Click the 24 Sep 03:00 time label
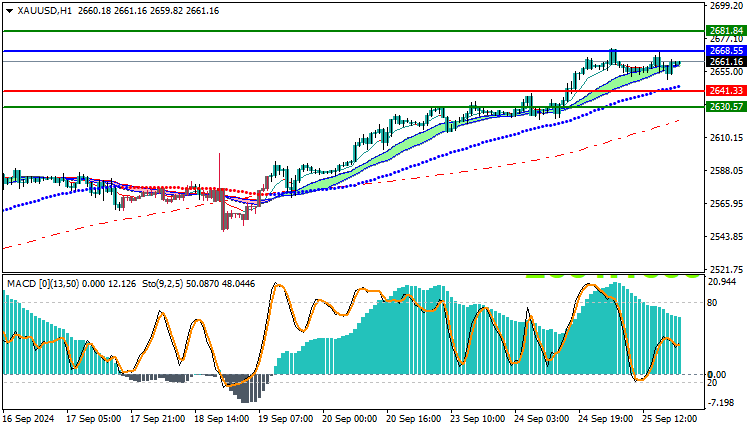This screenshot has height=430, width=750. (541, 419)
